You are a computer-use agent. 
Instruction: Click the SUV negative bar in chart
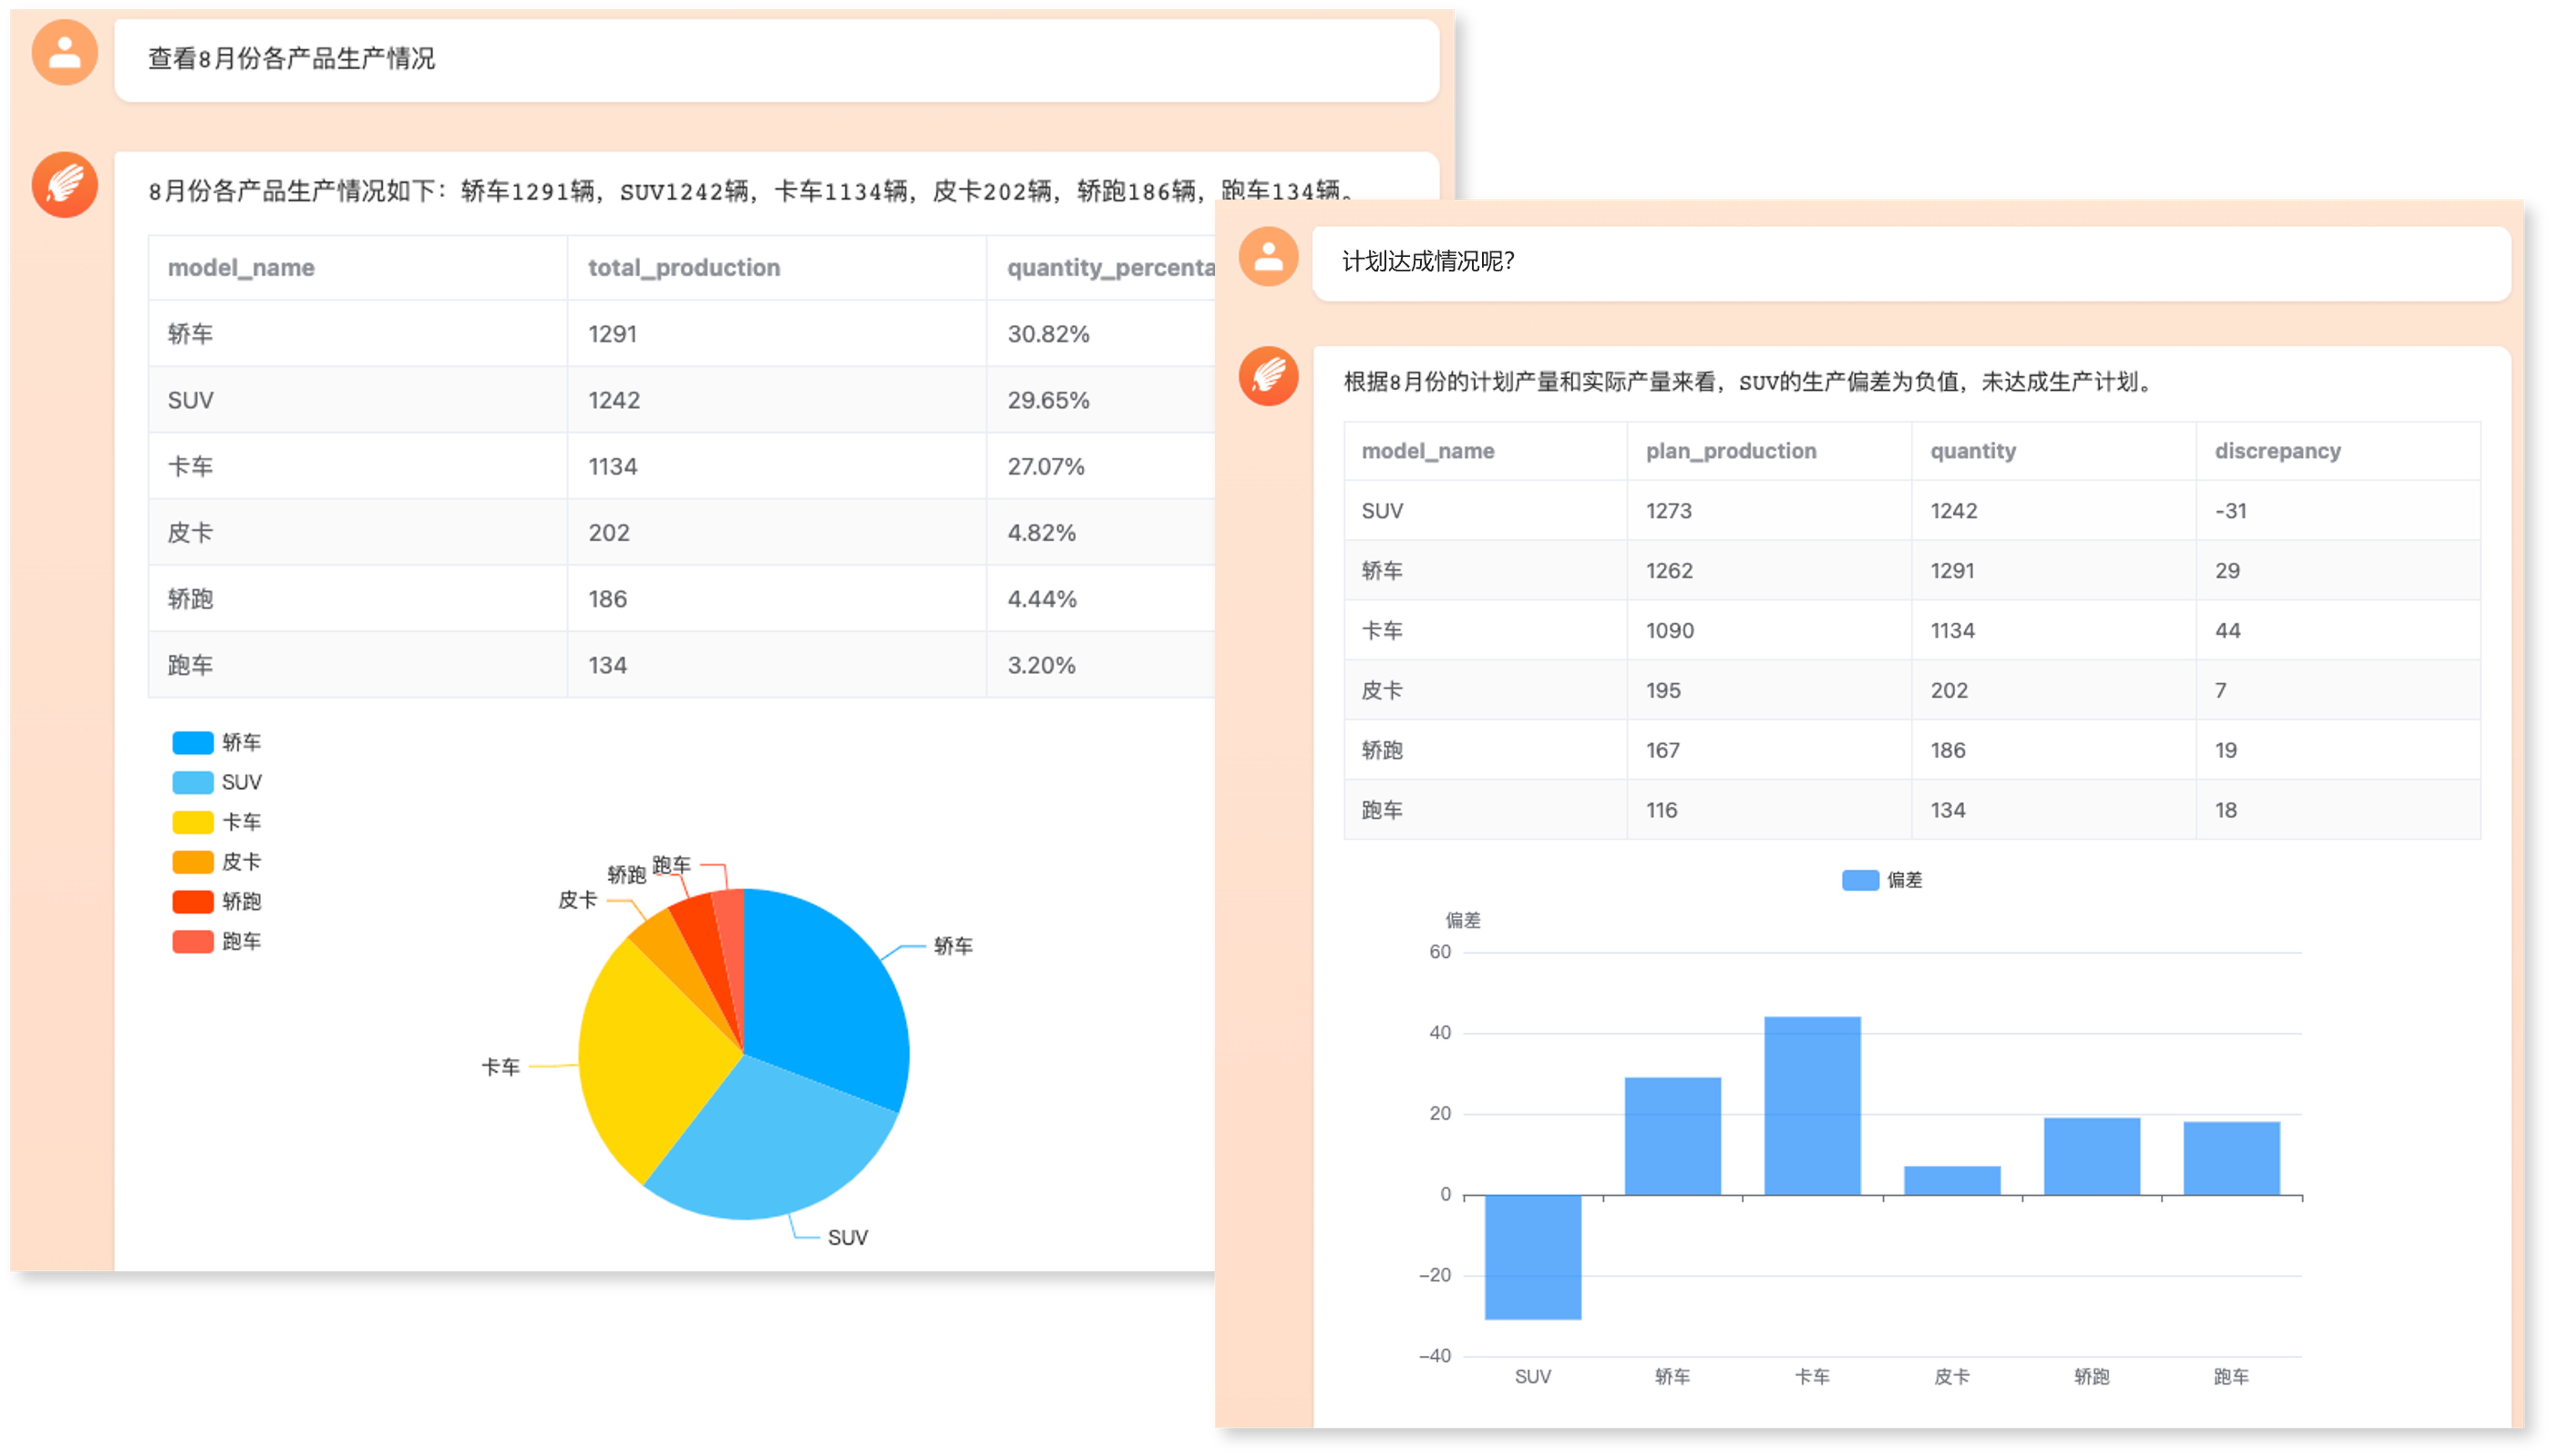tap(1533, 1257)
